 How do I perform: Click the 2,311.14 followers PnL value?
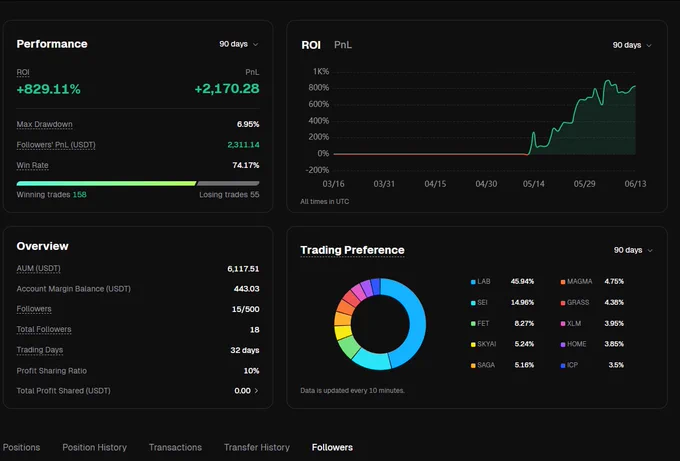tap(243, 145)
